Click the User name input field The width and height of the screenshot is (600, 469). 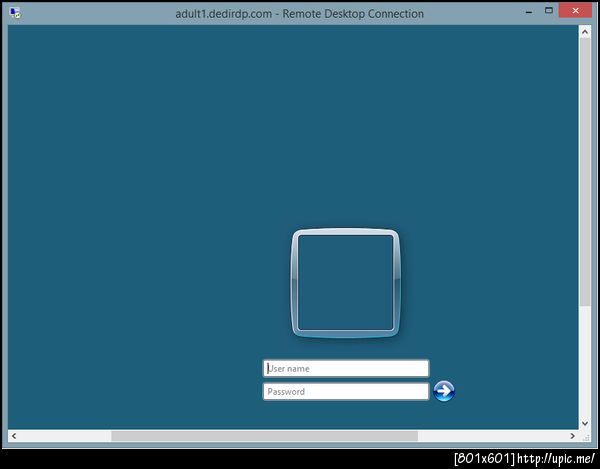[x=346, y=368]
